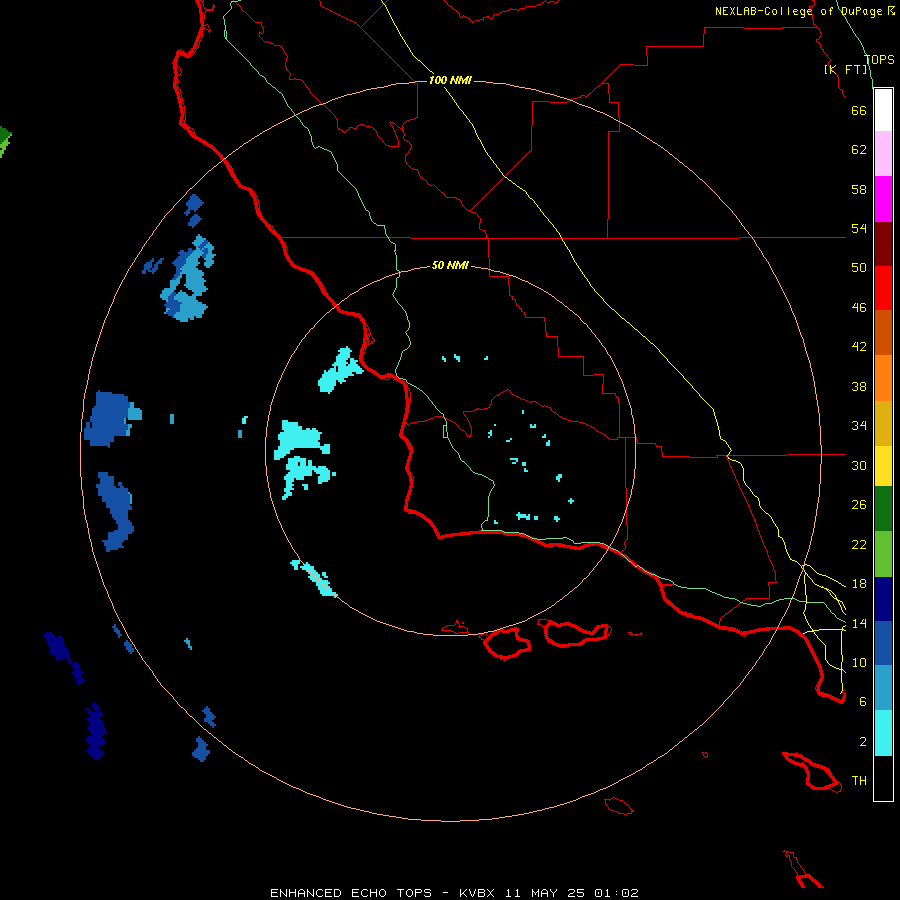This screenshot has height=900, width=900.
Task: Click the 54 legend value
Action: [859, 228]
